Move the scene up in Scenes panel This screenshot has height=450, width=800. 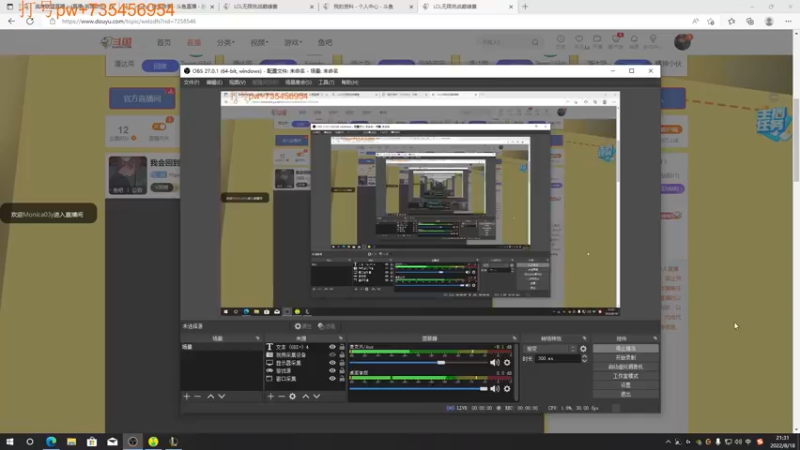[x=211, y=396]
